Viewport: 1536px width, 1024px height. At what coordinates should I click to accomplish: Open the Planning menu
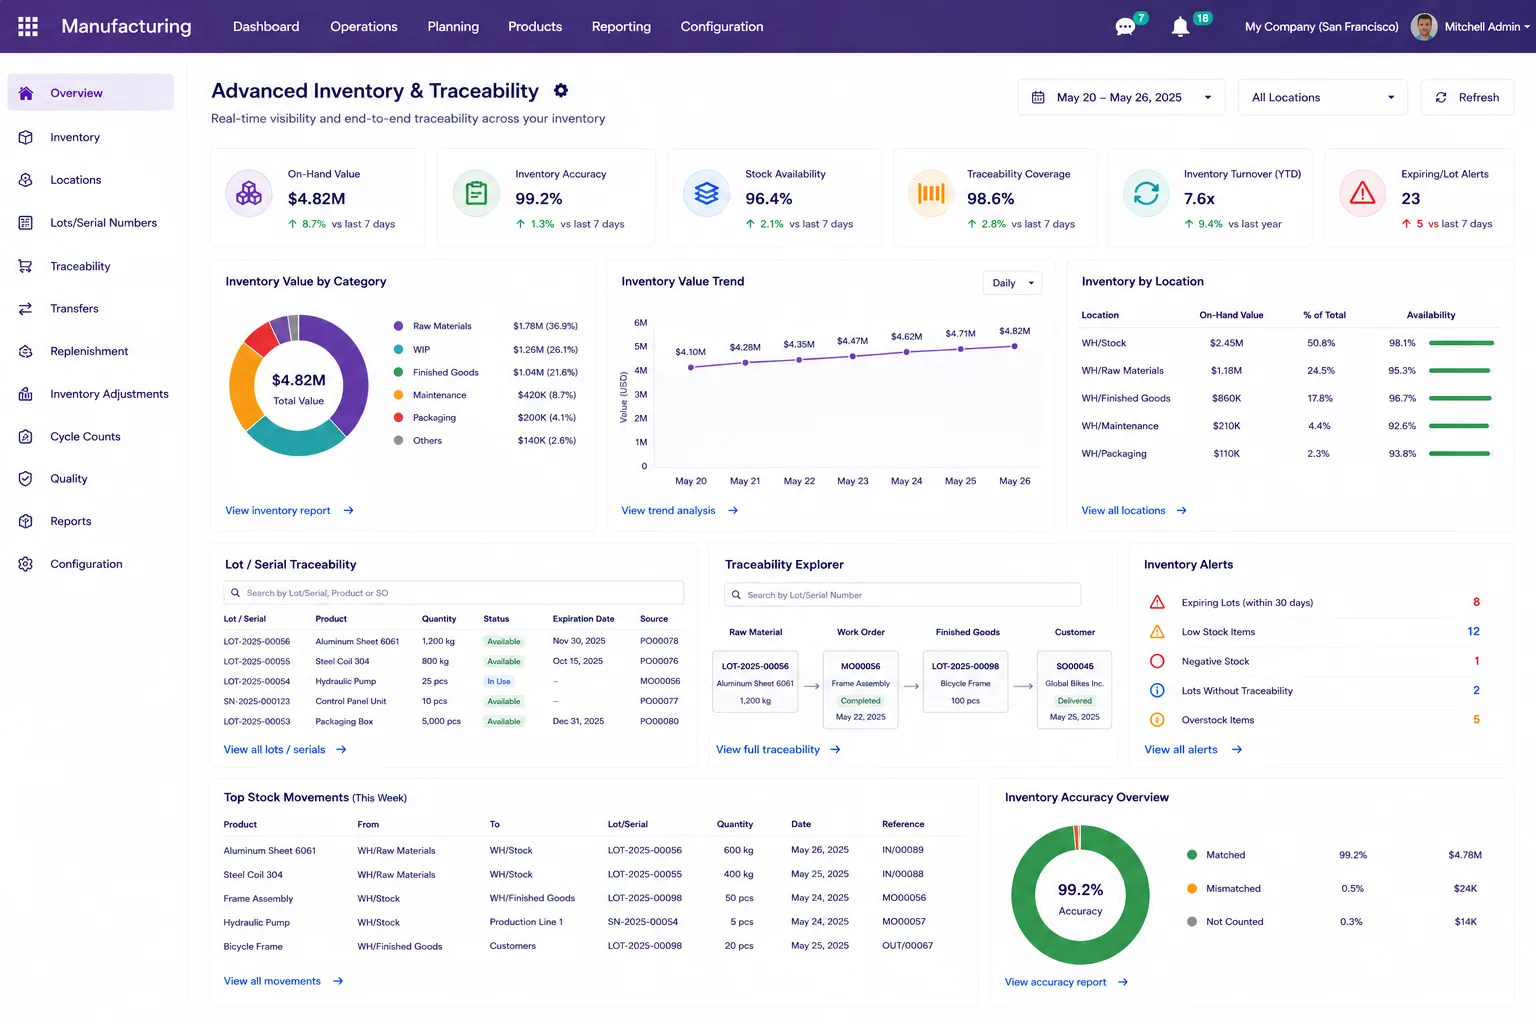click(453, 27)
